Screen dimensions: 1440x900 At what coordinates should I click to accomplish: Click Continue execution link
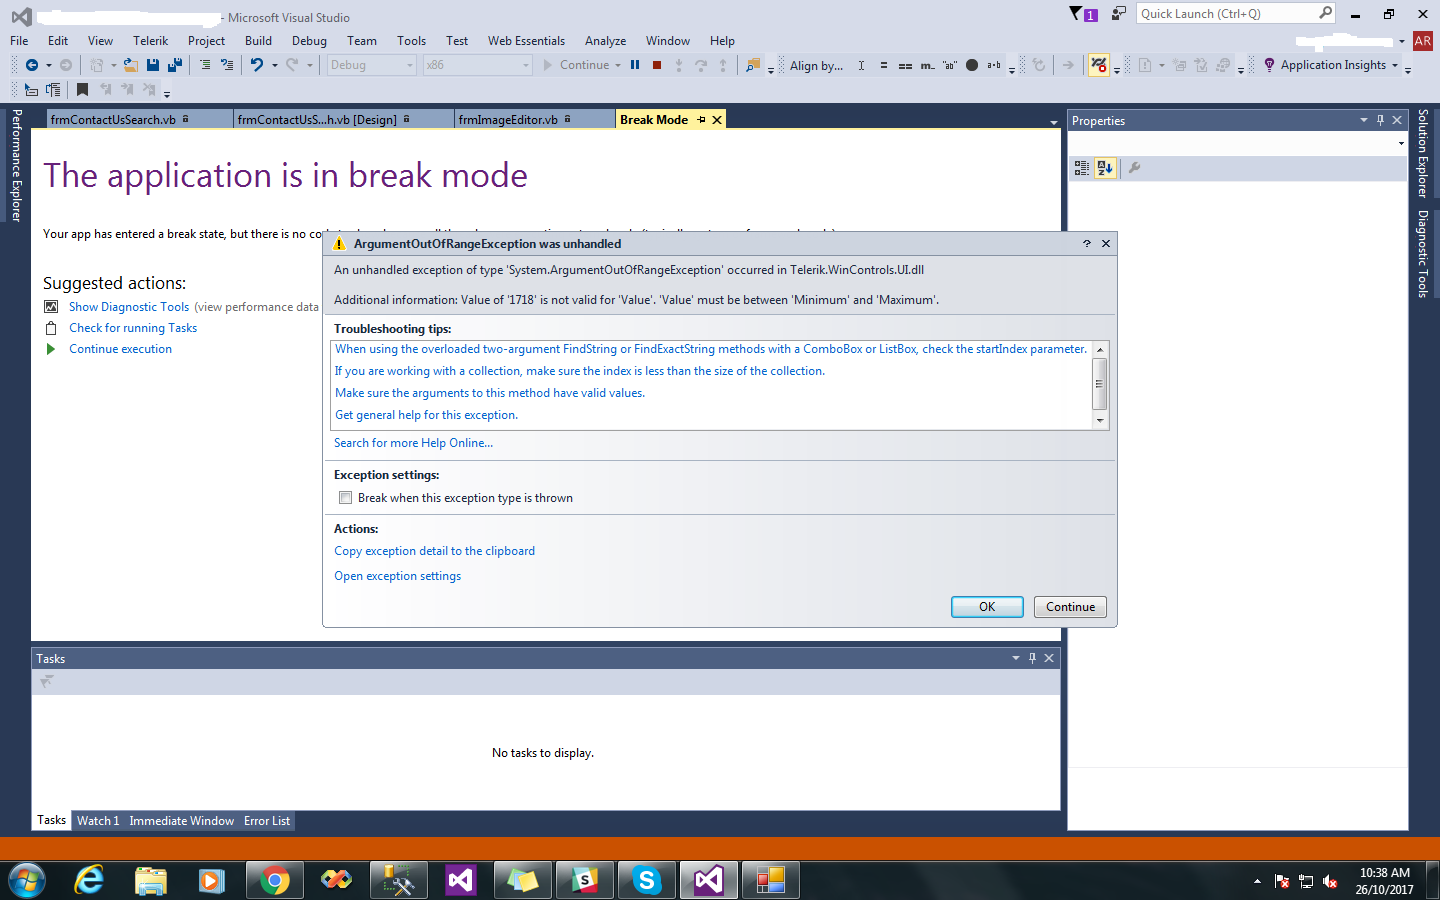coord(120,349)
